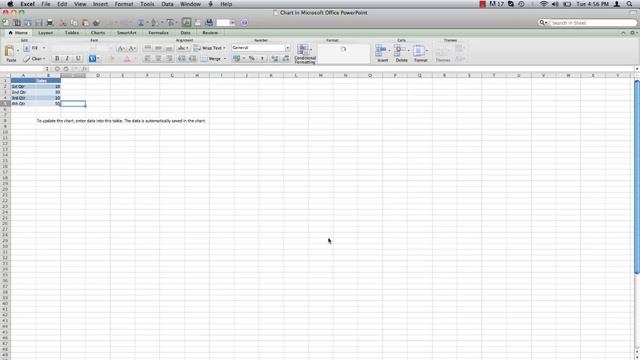Center text horizontally icon
Image resolution: width=640 pixels, height=360 pixels.
[x=158, y=59]
